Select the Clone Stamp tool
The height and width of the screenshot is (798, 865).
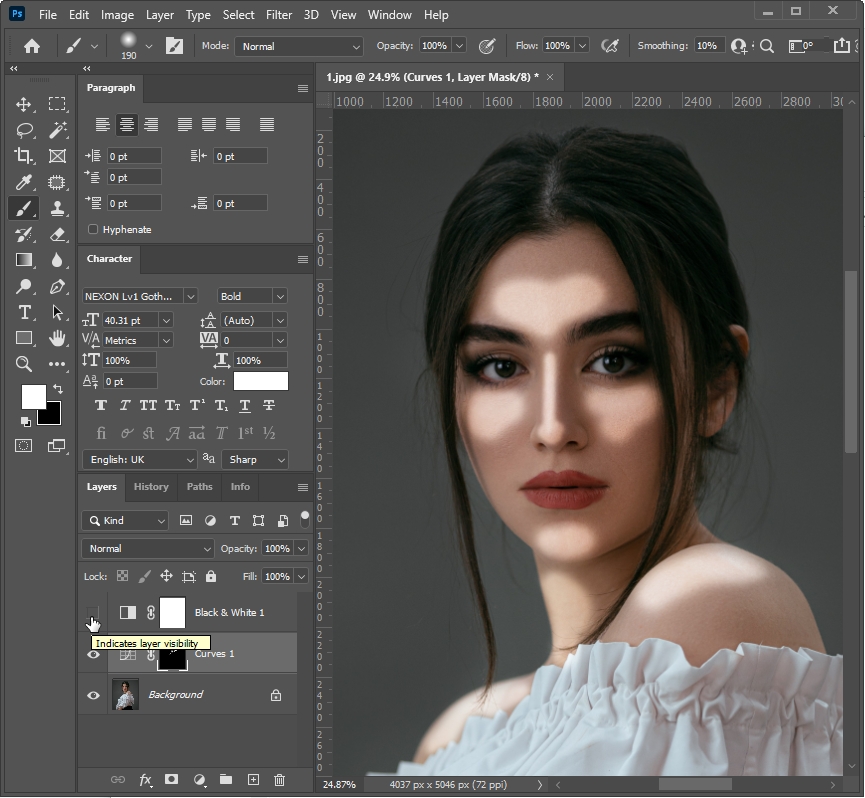pyautogui.click(x=57, y=208)
